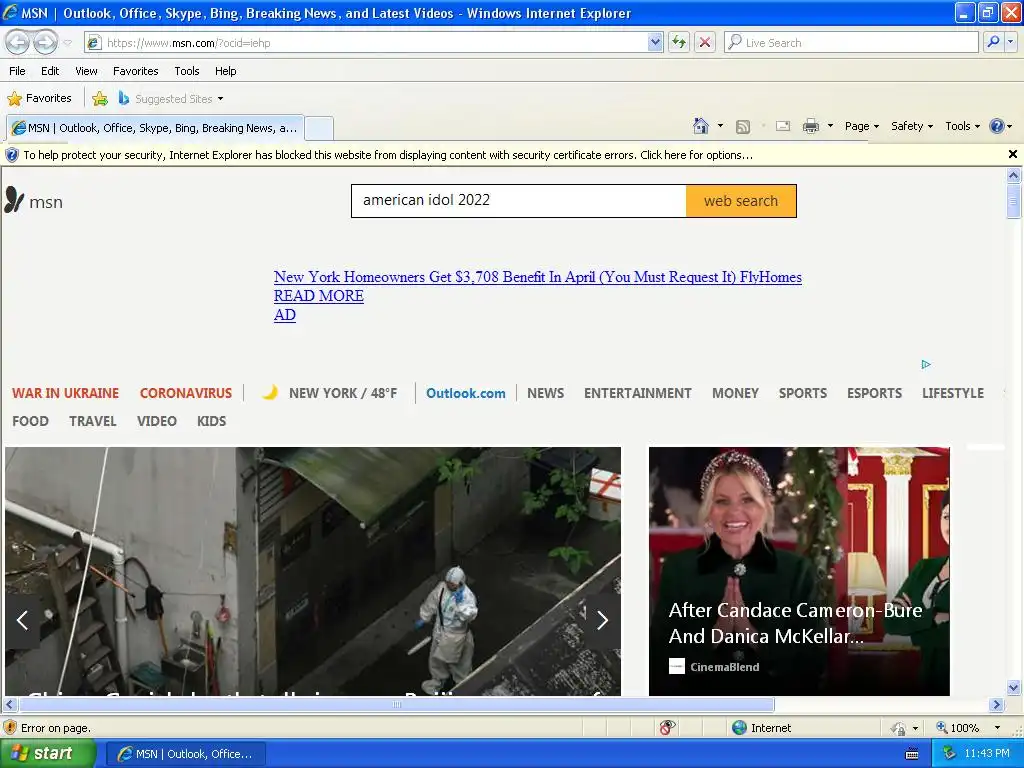This screenshot has height=768, width=1024.
Task: Click the Help question mark icon
Action: [997, 126]
